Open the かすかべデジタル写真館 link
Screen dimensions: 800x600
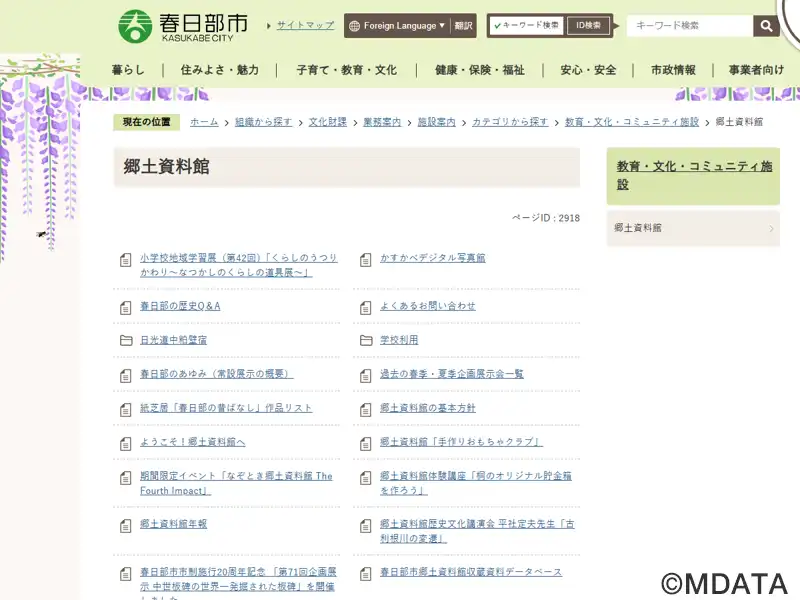[x=433, y=258]
